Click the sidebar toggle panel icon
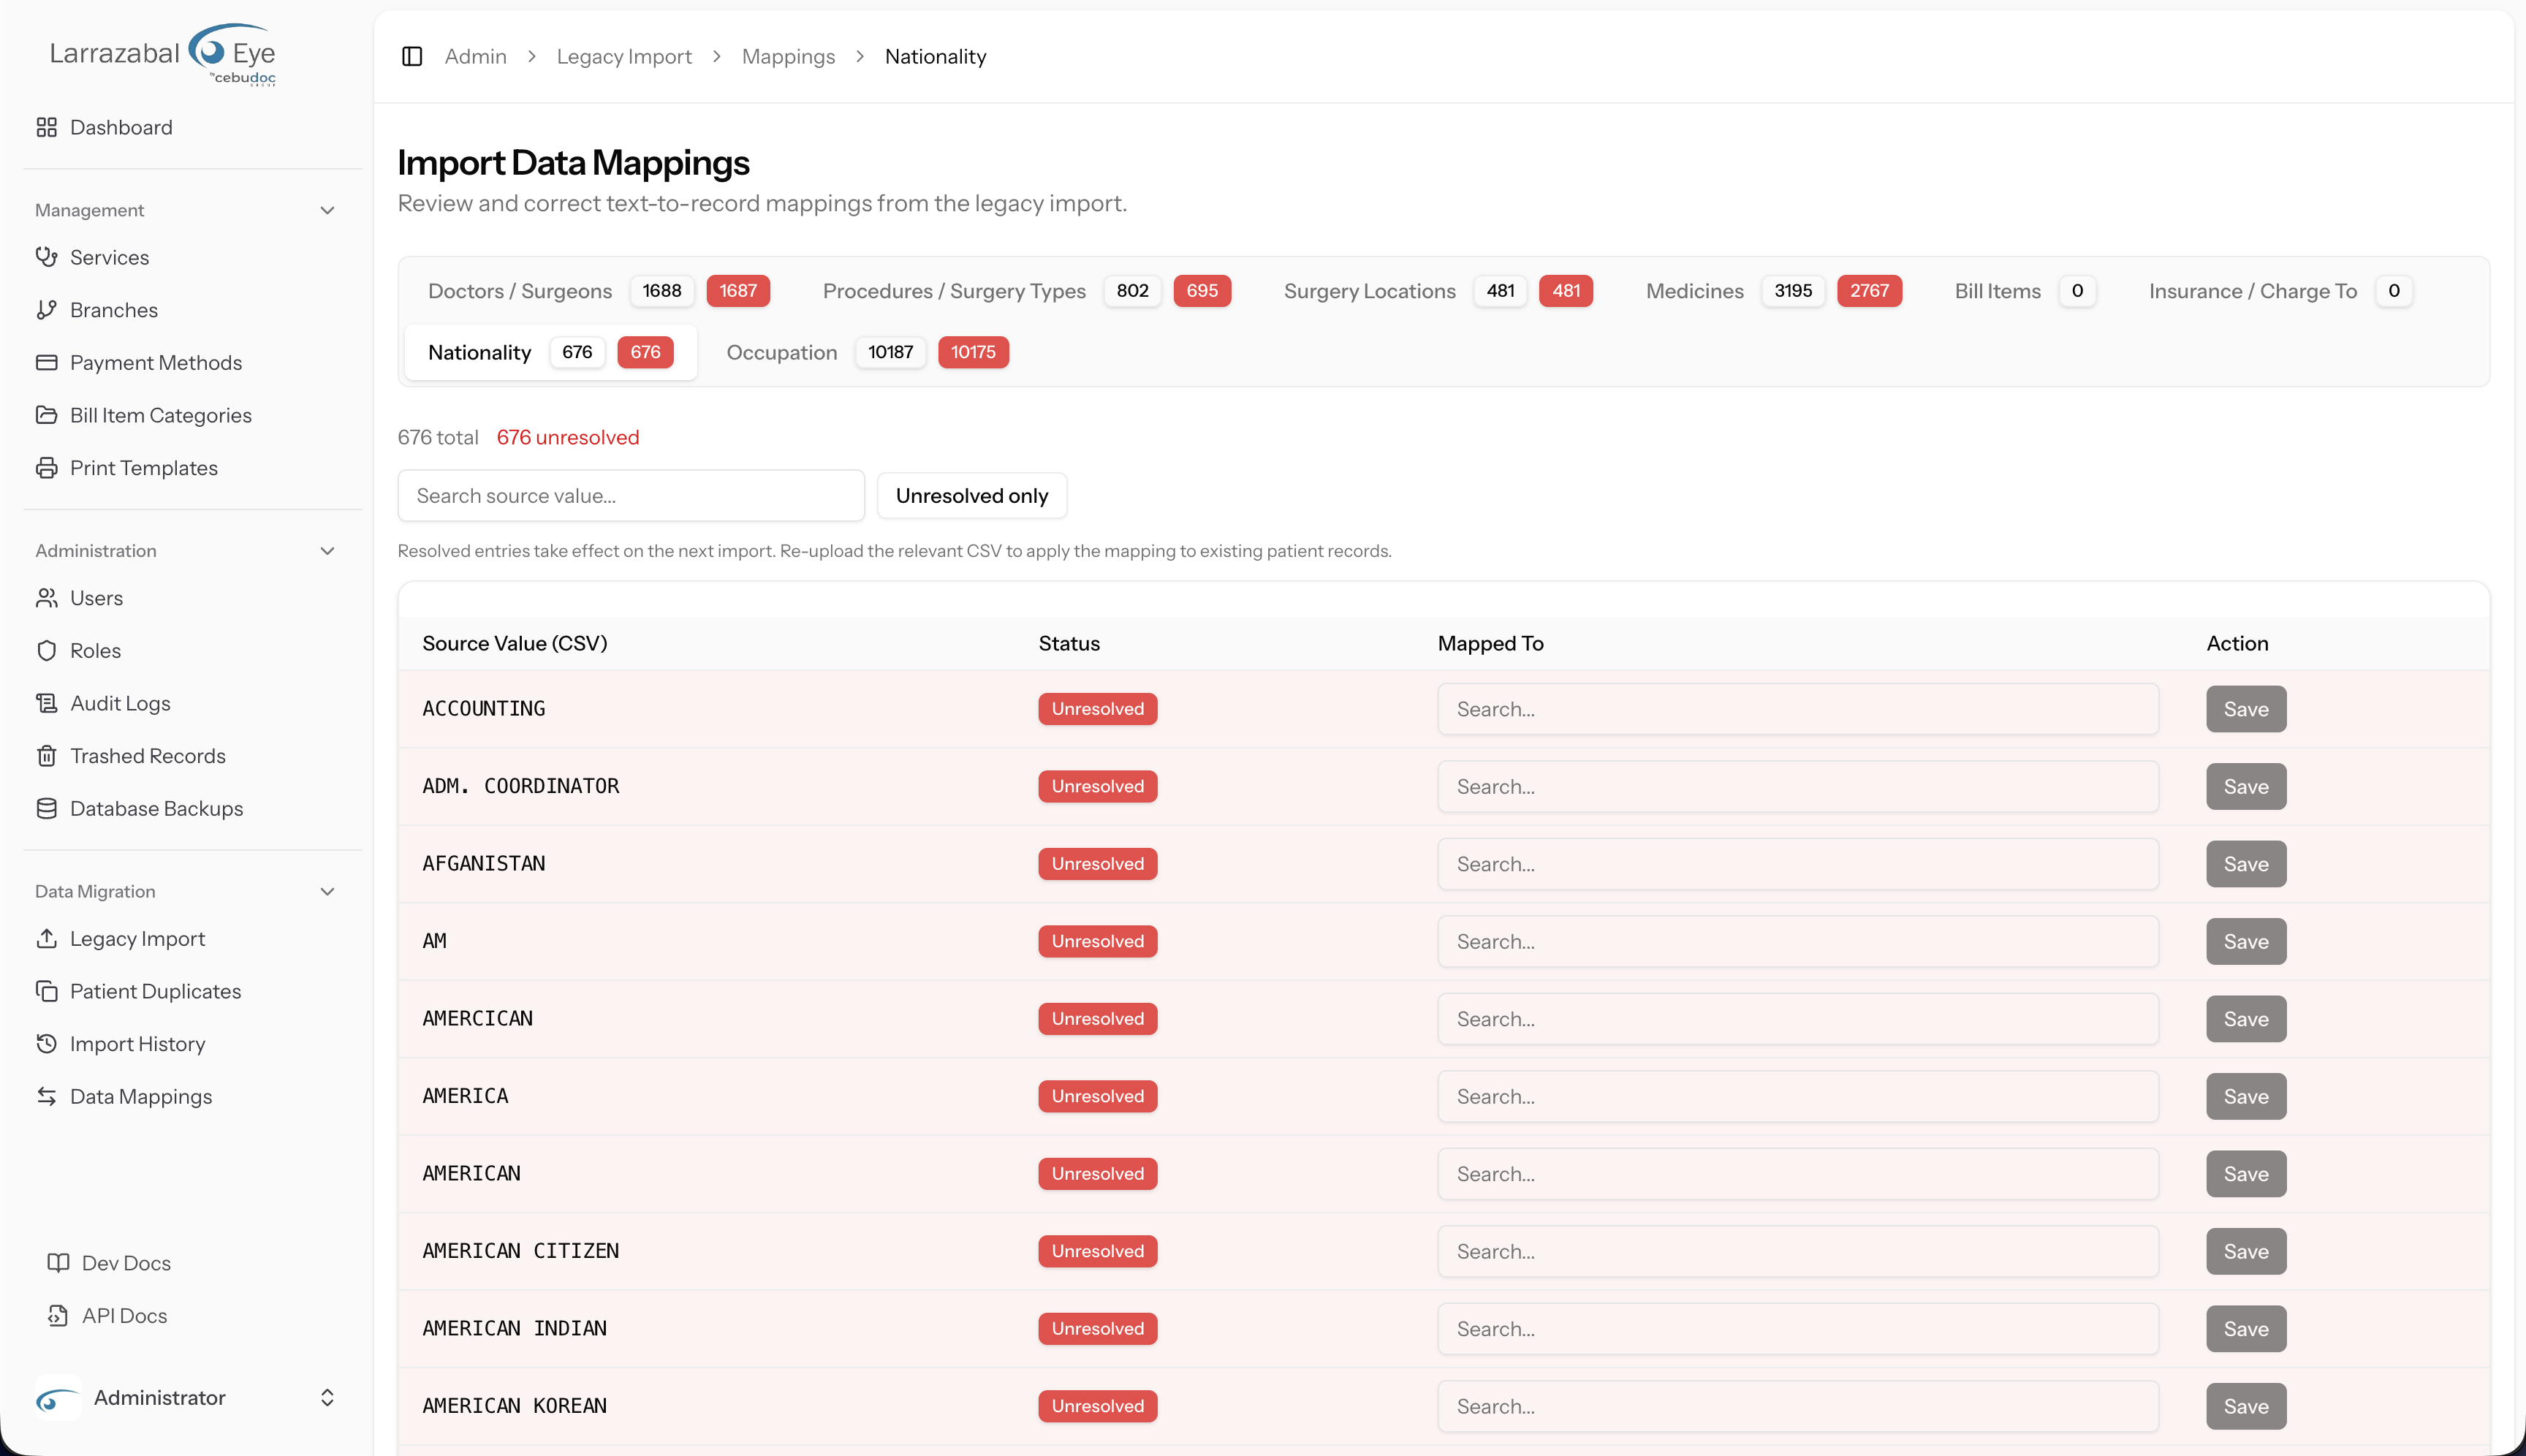This screenshot has width=2526, height=1456. coord(412,56)
